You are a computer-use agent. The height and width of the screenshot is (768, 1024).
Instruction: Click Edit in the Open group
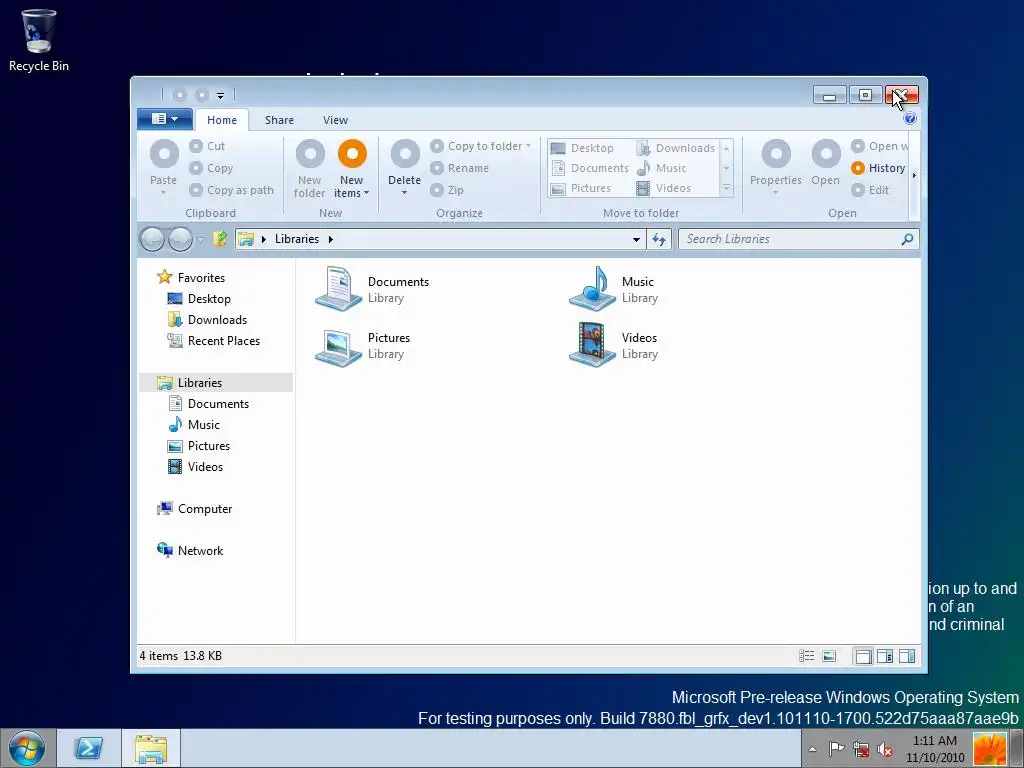tap(870, 190)
